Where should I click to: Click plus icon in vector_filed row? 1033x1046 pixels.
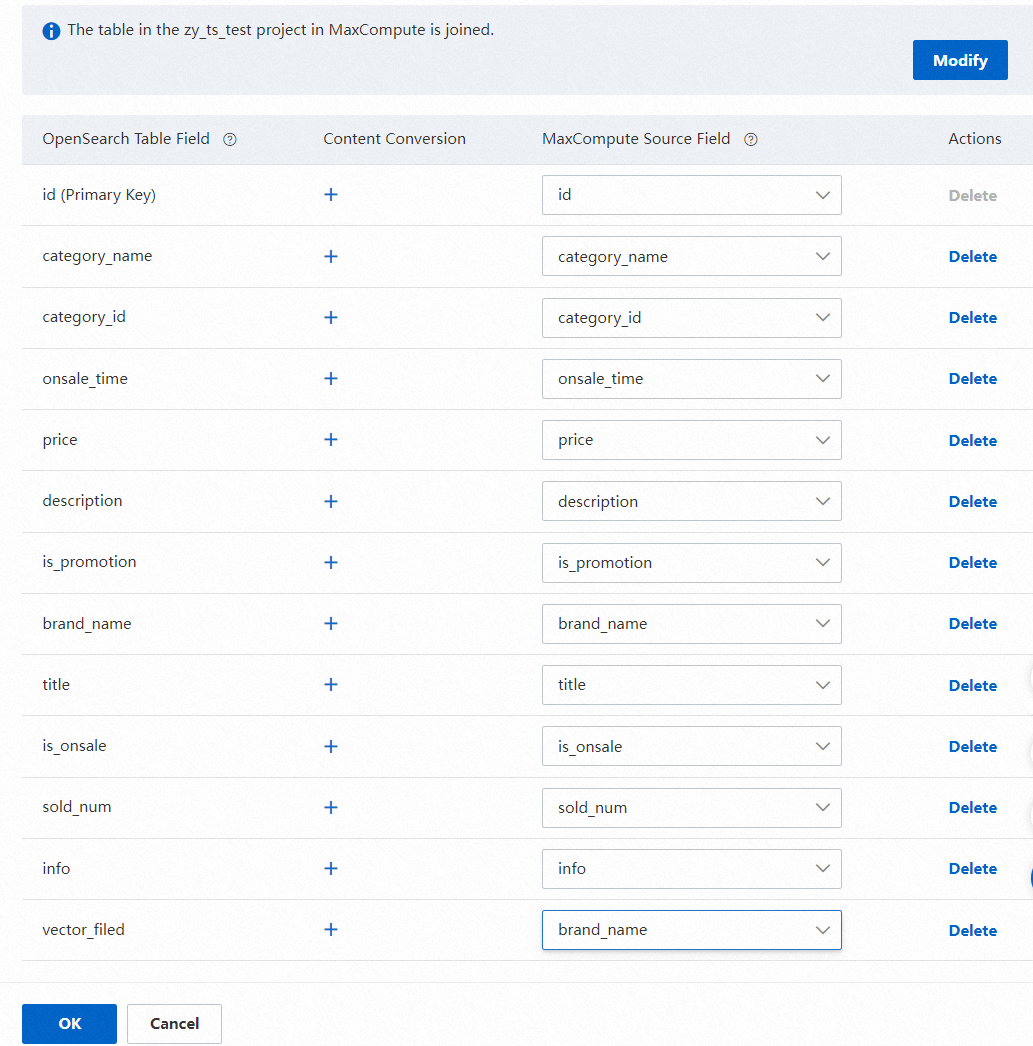pyautogui.click(x=331, y=930)
